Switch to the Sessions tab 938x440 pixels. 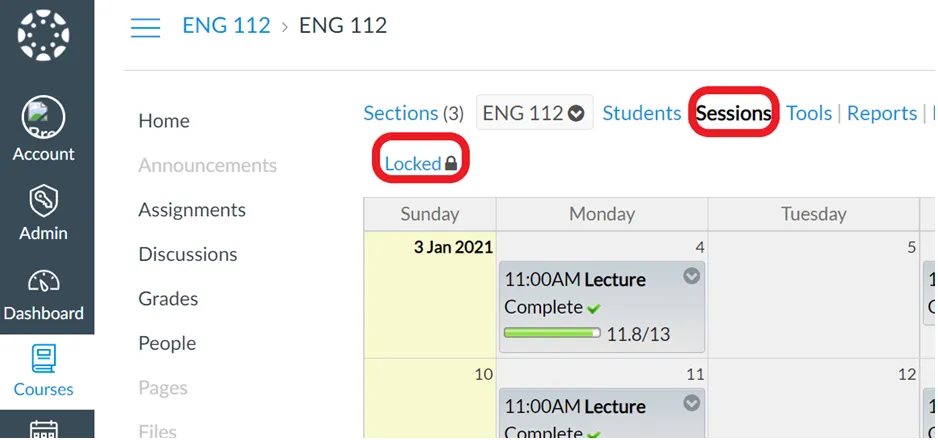733,113
